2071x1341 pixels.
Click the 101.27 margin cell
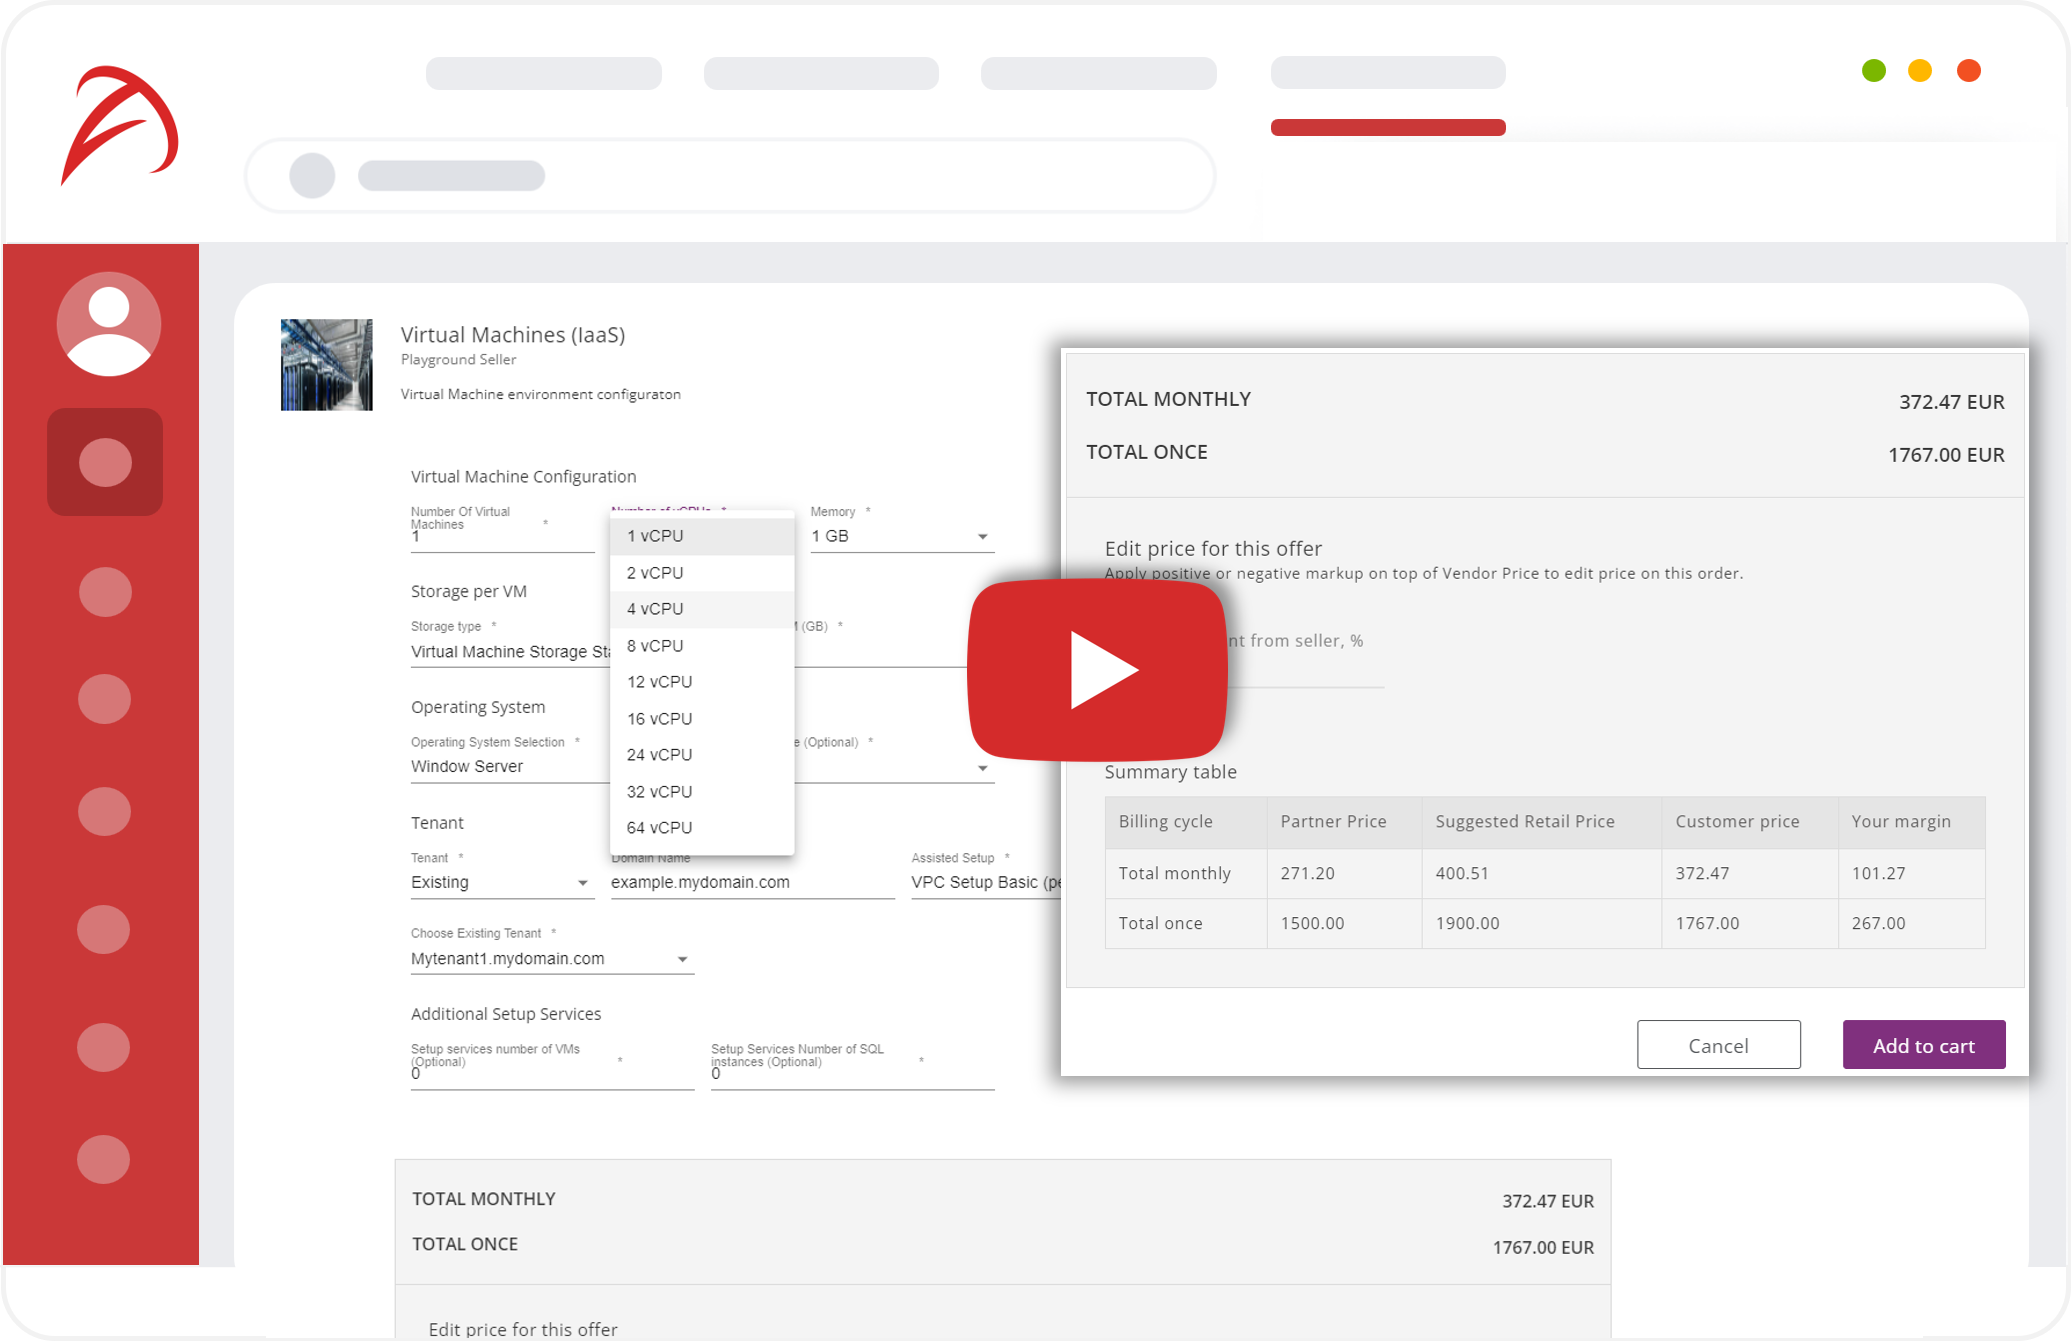(x=1911, y=874)
